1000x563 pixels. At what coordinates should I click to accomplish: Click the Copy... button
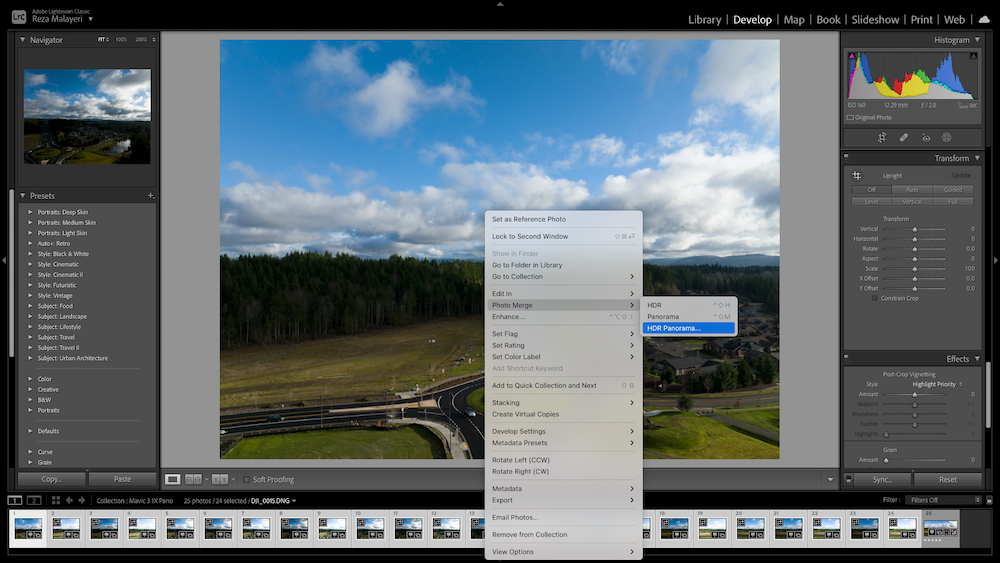tap(51, 479)
